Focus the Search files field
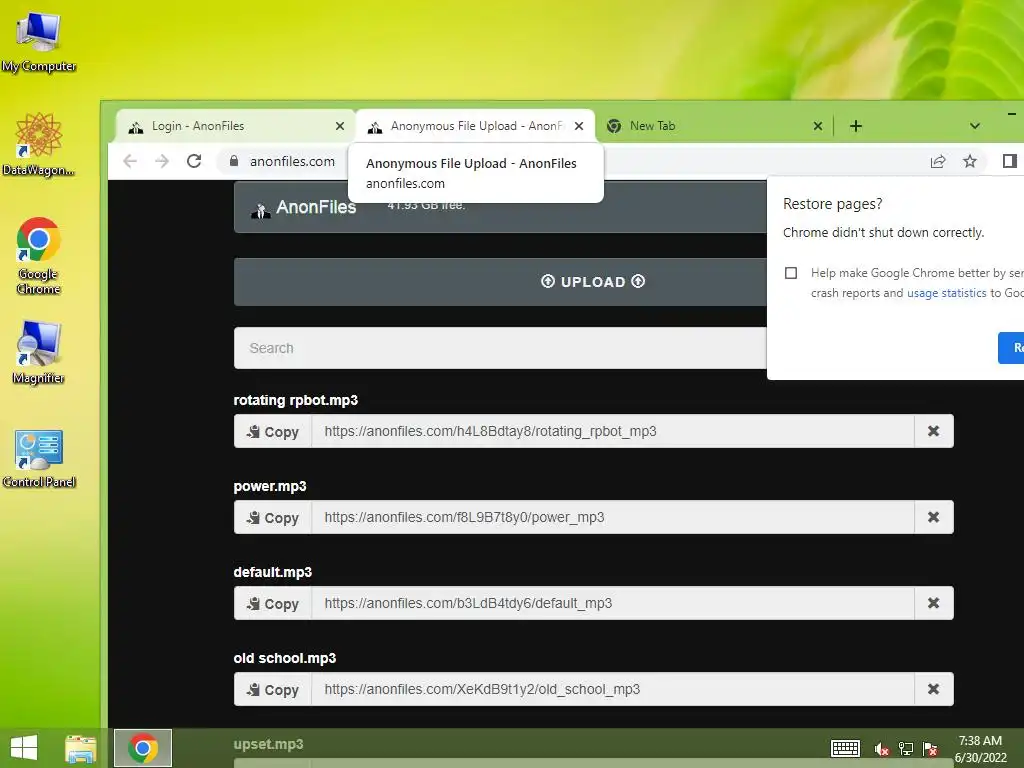Image resolution: width=1024 pixels, height=768 pixels. click(500, 348)
